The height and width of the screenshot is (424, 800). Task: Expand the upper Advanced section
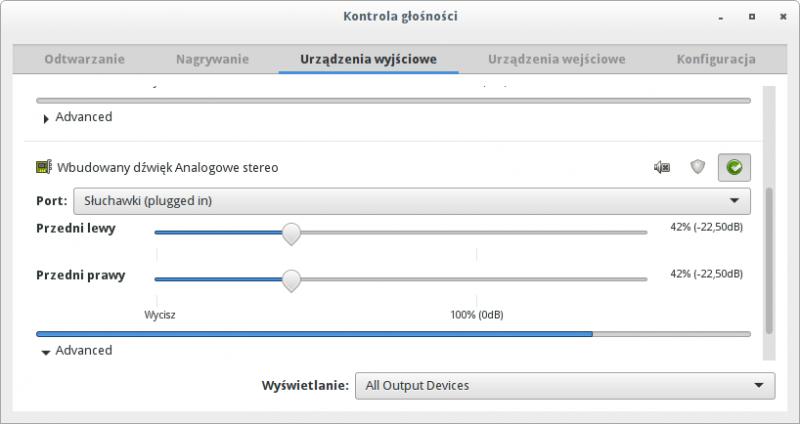pyautogui.click(x=46, y=117)
